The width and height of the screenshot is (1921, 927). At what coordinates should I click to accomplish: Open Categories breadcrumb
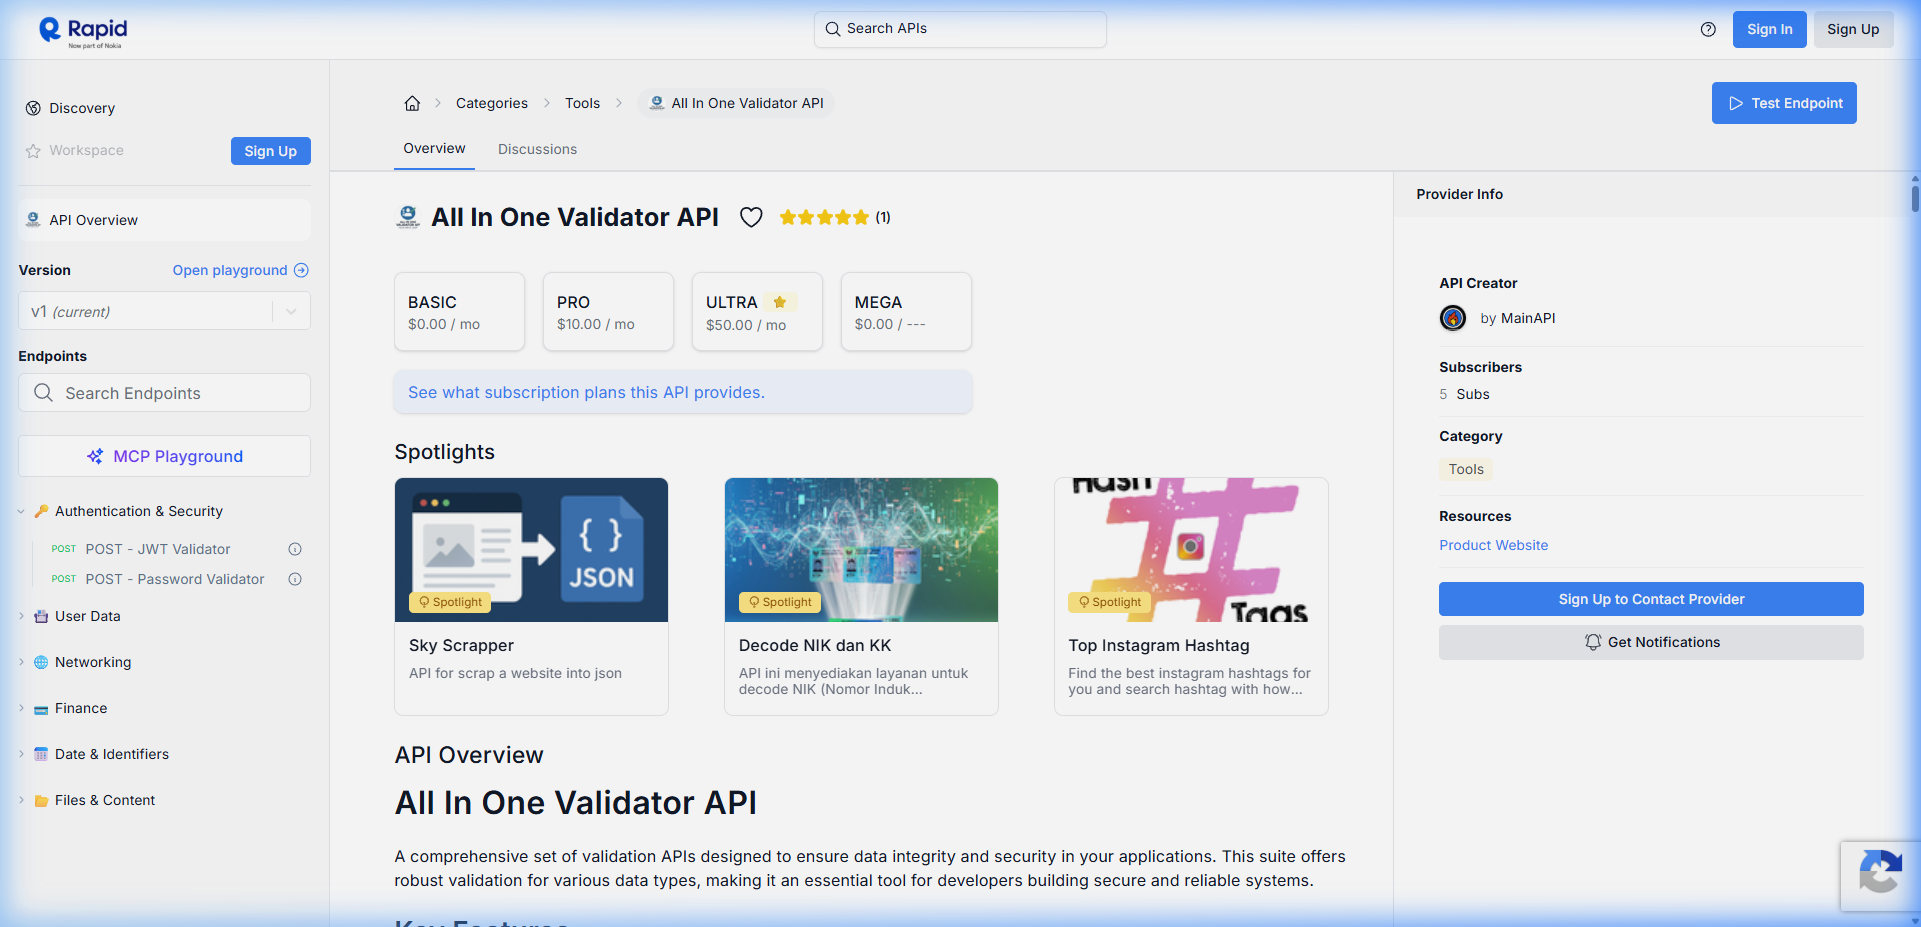(492, 103)
